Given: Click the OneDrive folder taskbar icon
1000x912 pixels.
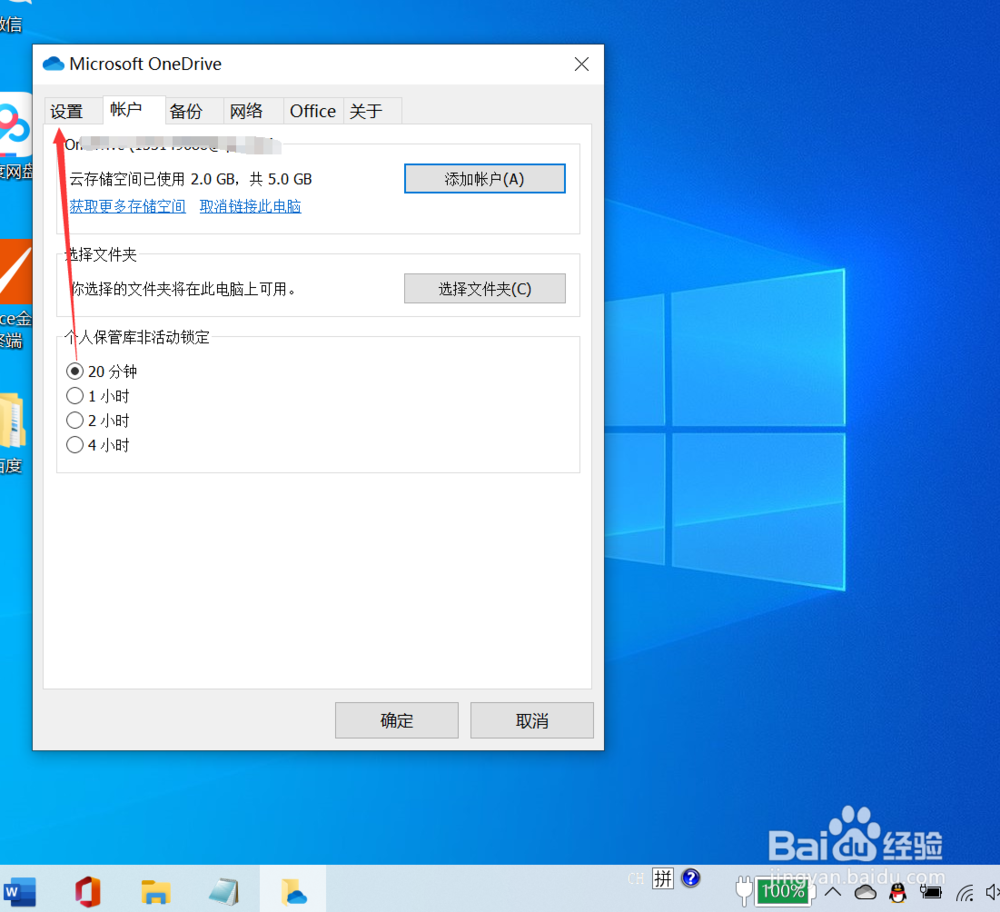Looking at the screenshot, I should [x=293, y=892].
